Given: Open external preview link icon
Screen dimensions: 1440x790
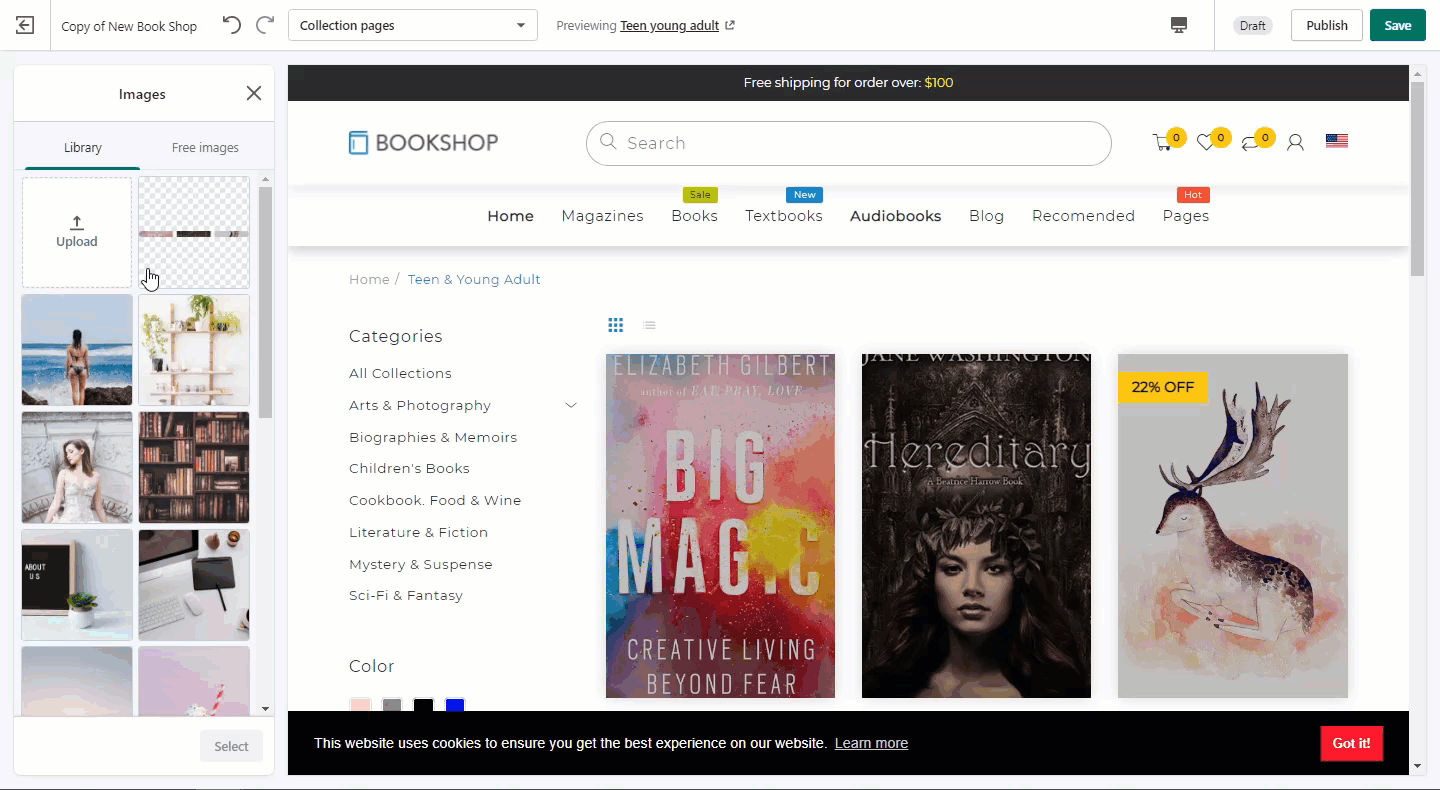Looking at the screenshot, I should point(730,26).
